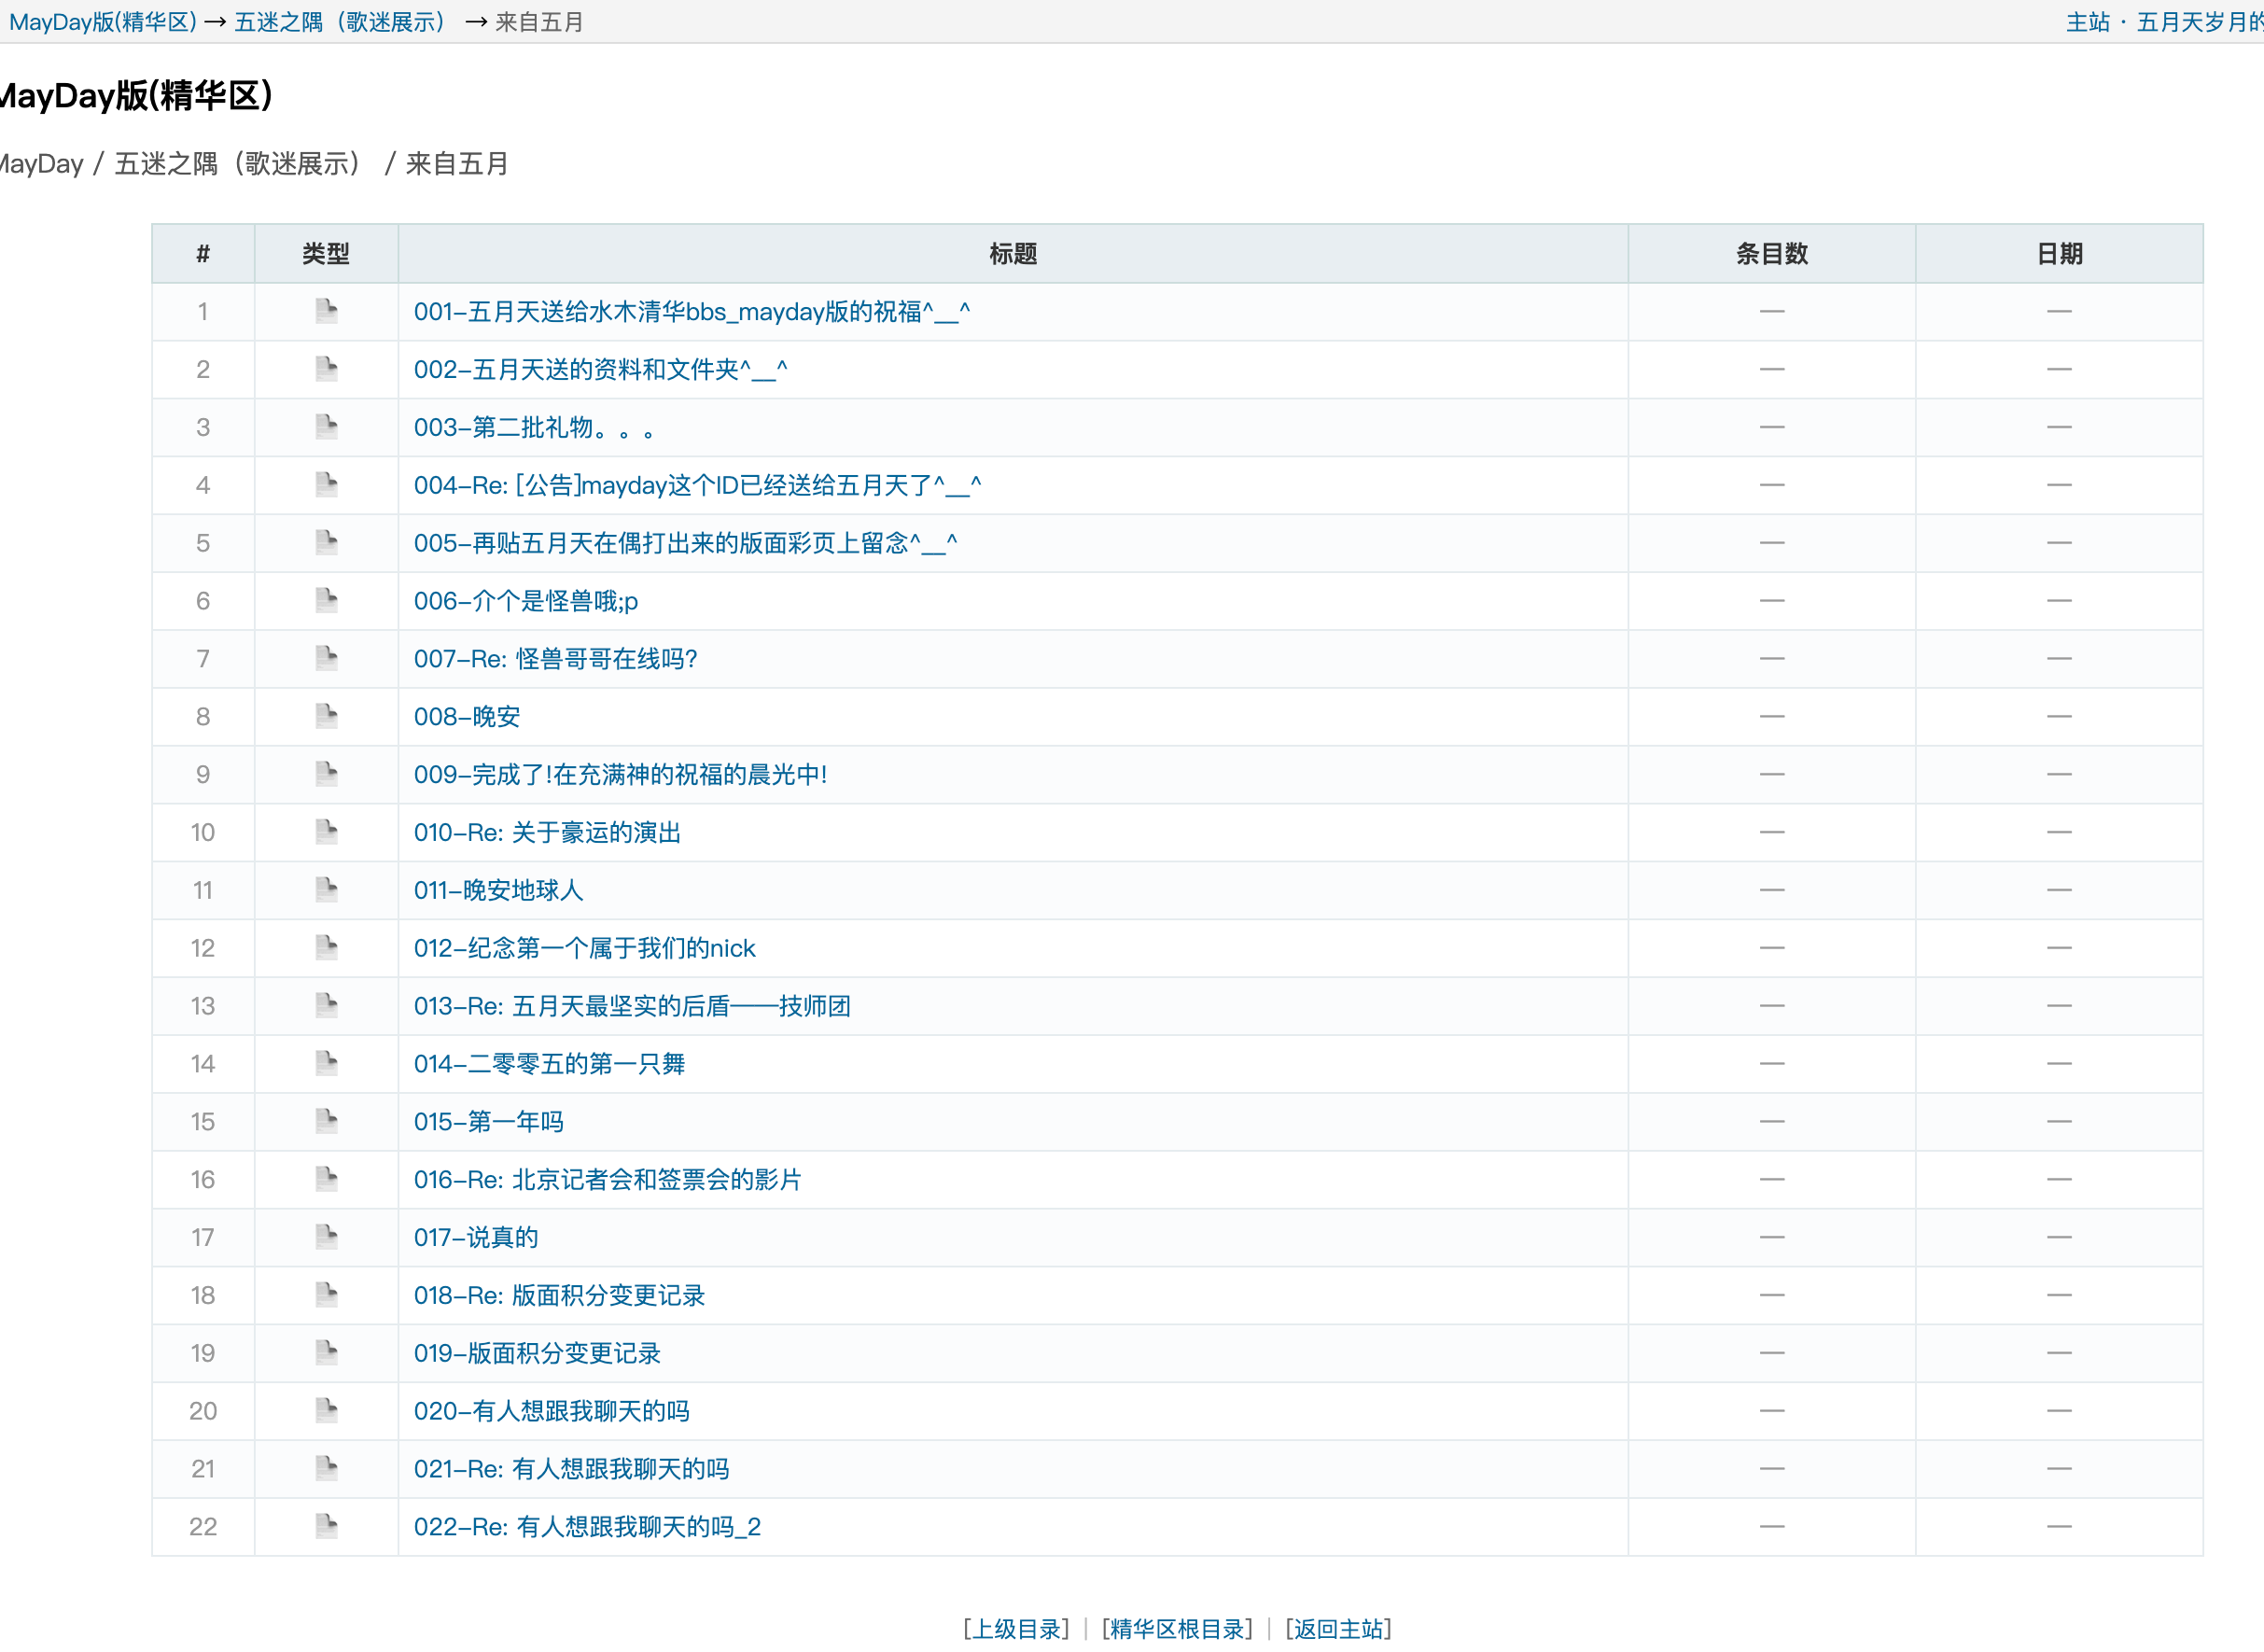This screenshot has width=2264, height=1652.
Task: Open post 022 Re: 有人想跟我聊天的吗_2
Action: point(588,1527)
